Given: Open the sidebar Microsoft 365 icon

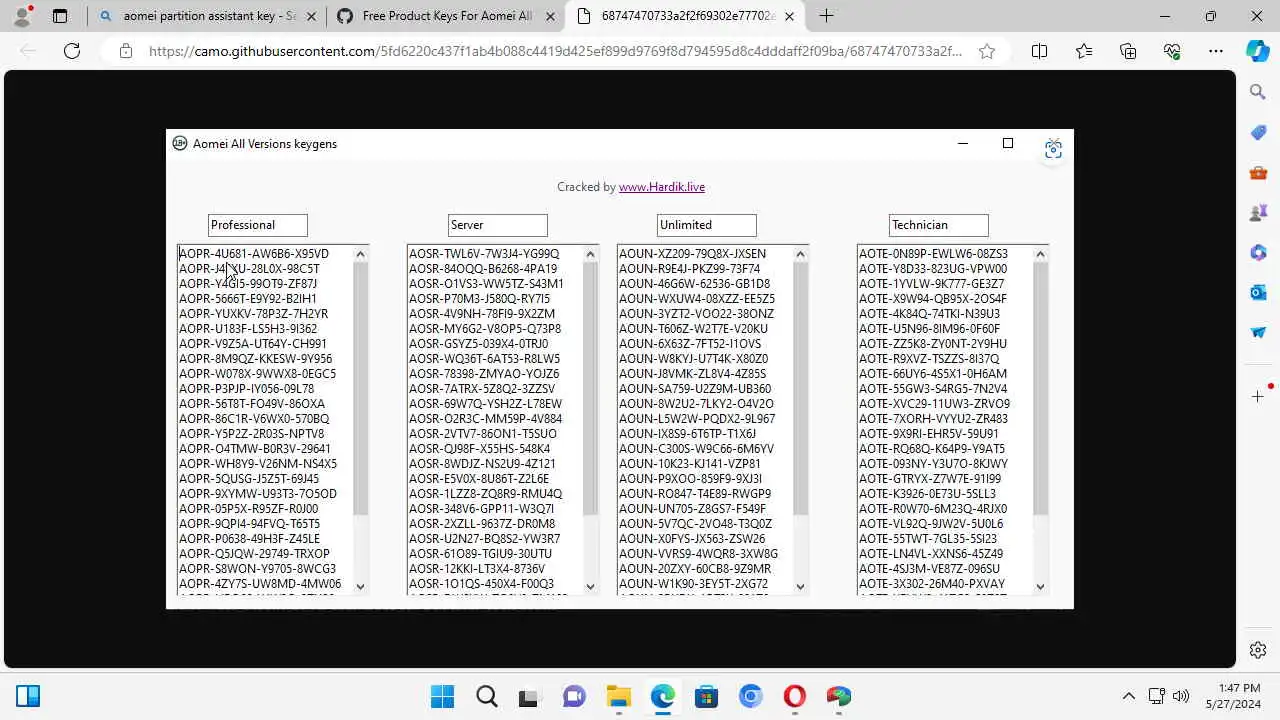Looking at the screenshot, I should click(x=1258, y=252).
